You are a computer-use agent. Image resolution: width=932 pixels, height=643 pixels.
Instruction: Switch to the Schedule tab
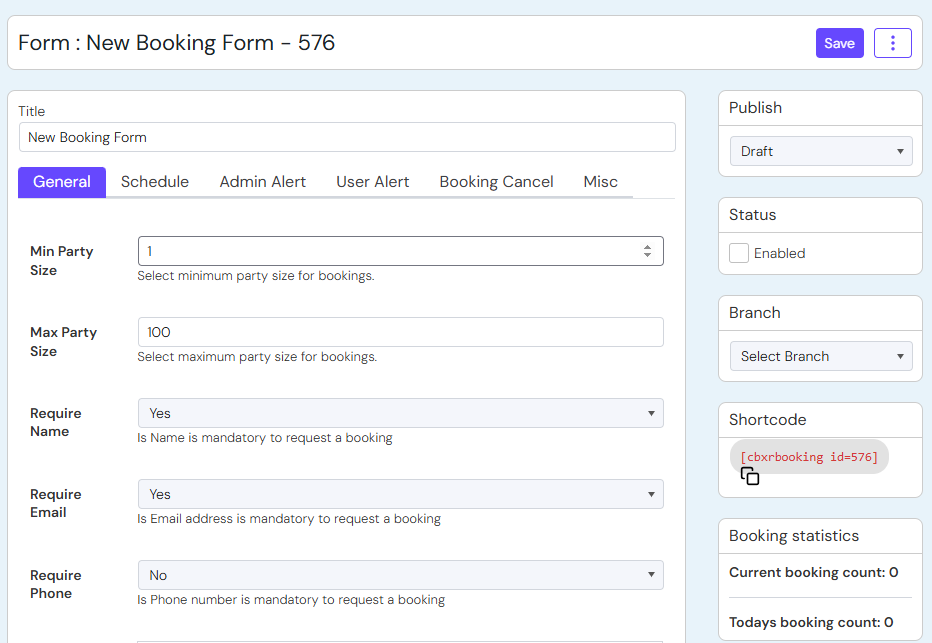155,182
